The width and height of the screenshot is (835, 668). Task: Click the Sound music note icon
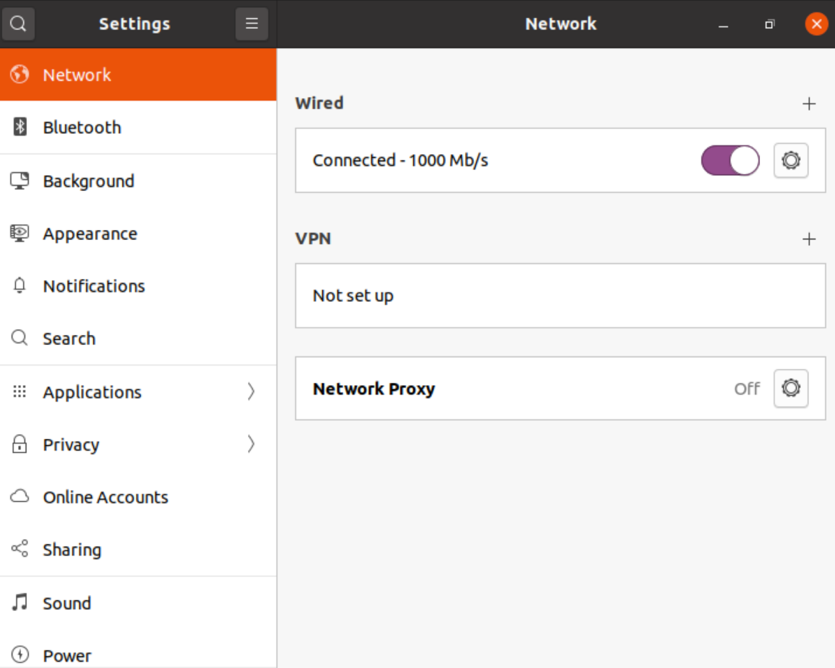pos(20,603)
